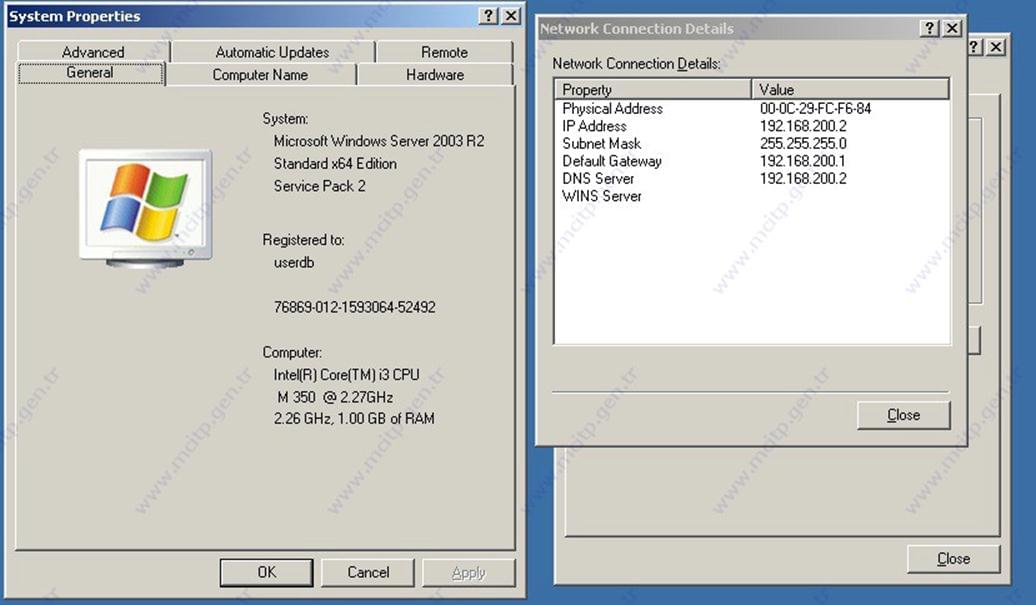Switch to the Hardware tab
Image resolution: width=1036 pixels, height=605 pixels.
(435, 75)
